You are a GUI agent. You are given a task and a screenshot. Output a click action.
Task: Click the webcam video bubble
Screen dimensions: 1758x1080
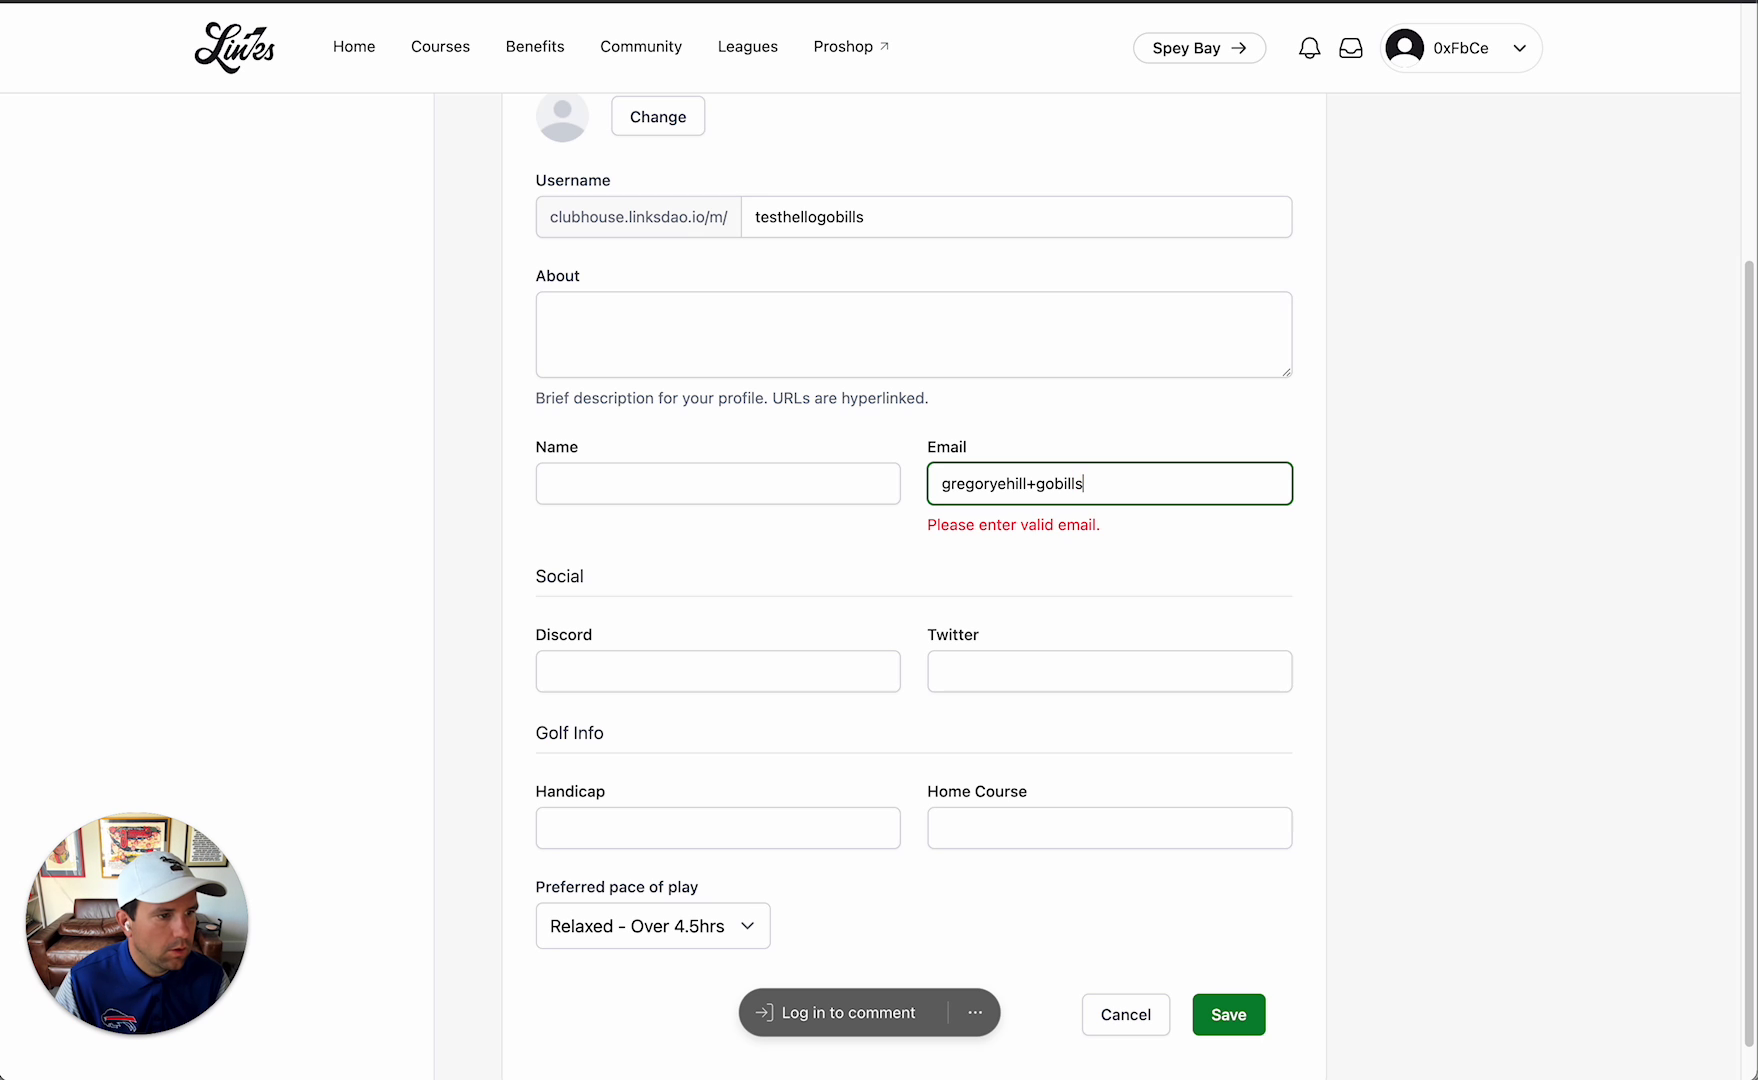coord(137,923)
